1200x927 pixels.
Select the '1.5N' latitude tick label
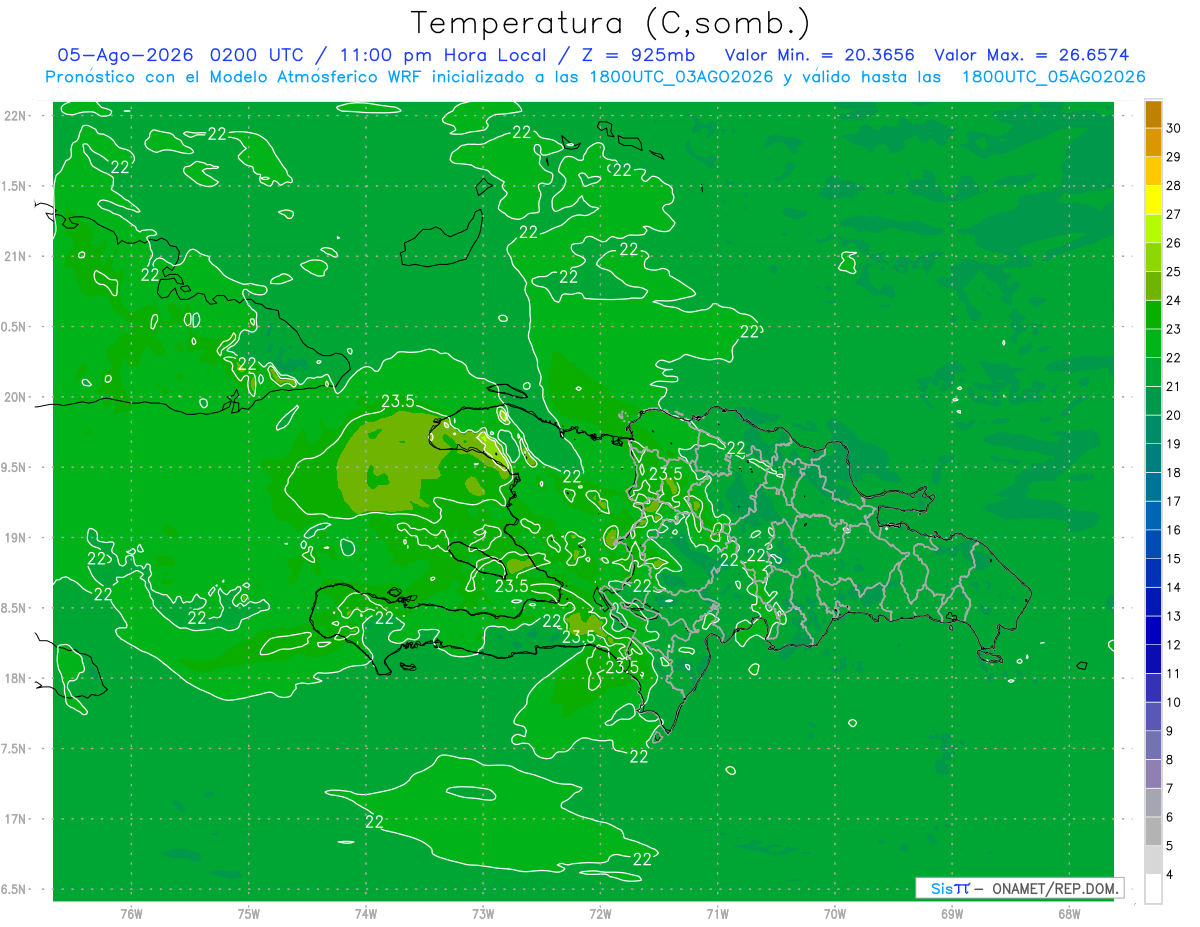coord(14,186)
